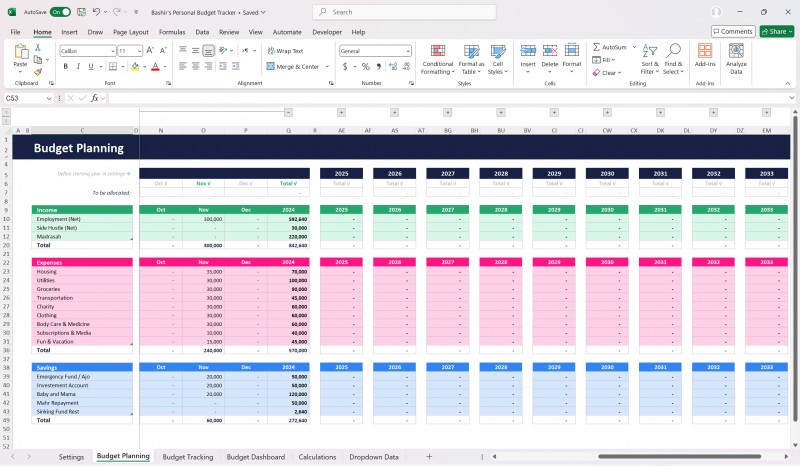Image resolution: width=800 pixels, height=466 pixels.
Task: Click the green Share button
Action: click(777, 31)
